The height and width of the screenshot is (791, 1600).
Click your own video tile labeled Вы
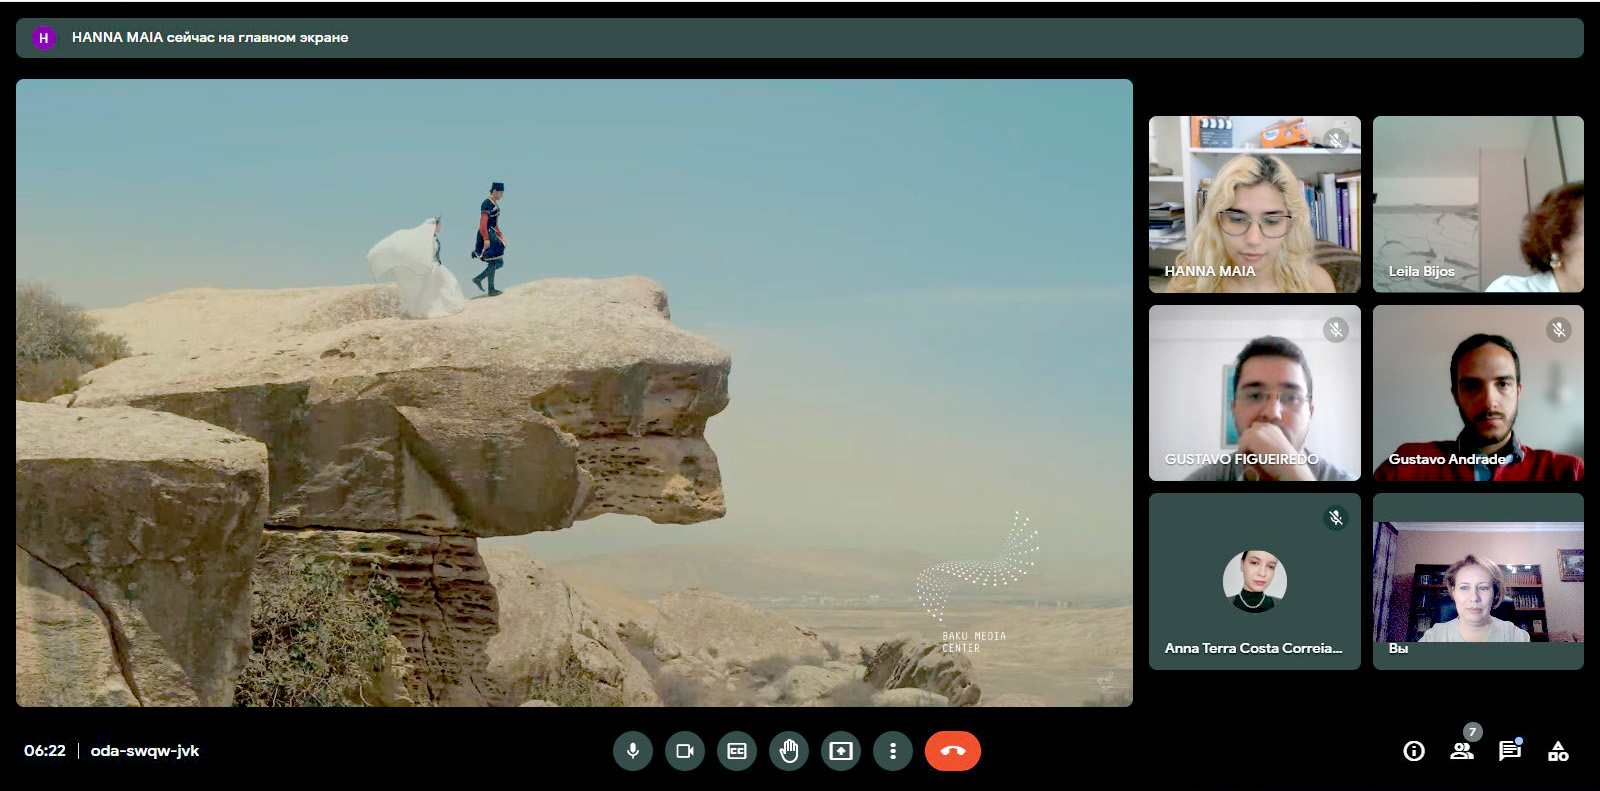1478,581
